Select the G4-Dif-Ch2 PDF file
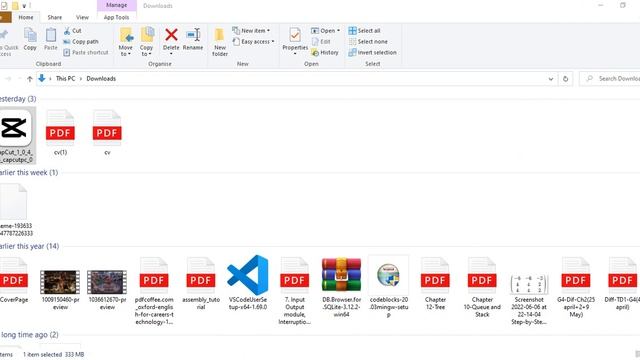640x360 pixels. (576, 287)
